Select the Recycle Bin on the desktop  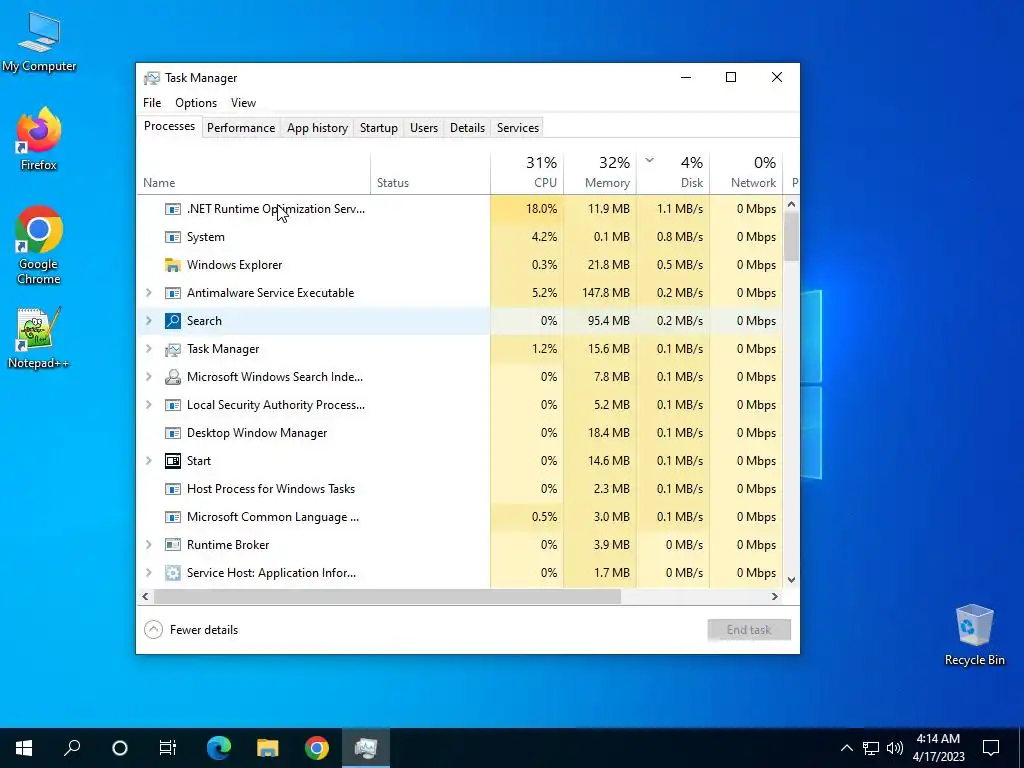[x=974, y=635]
